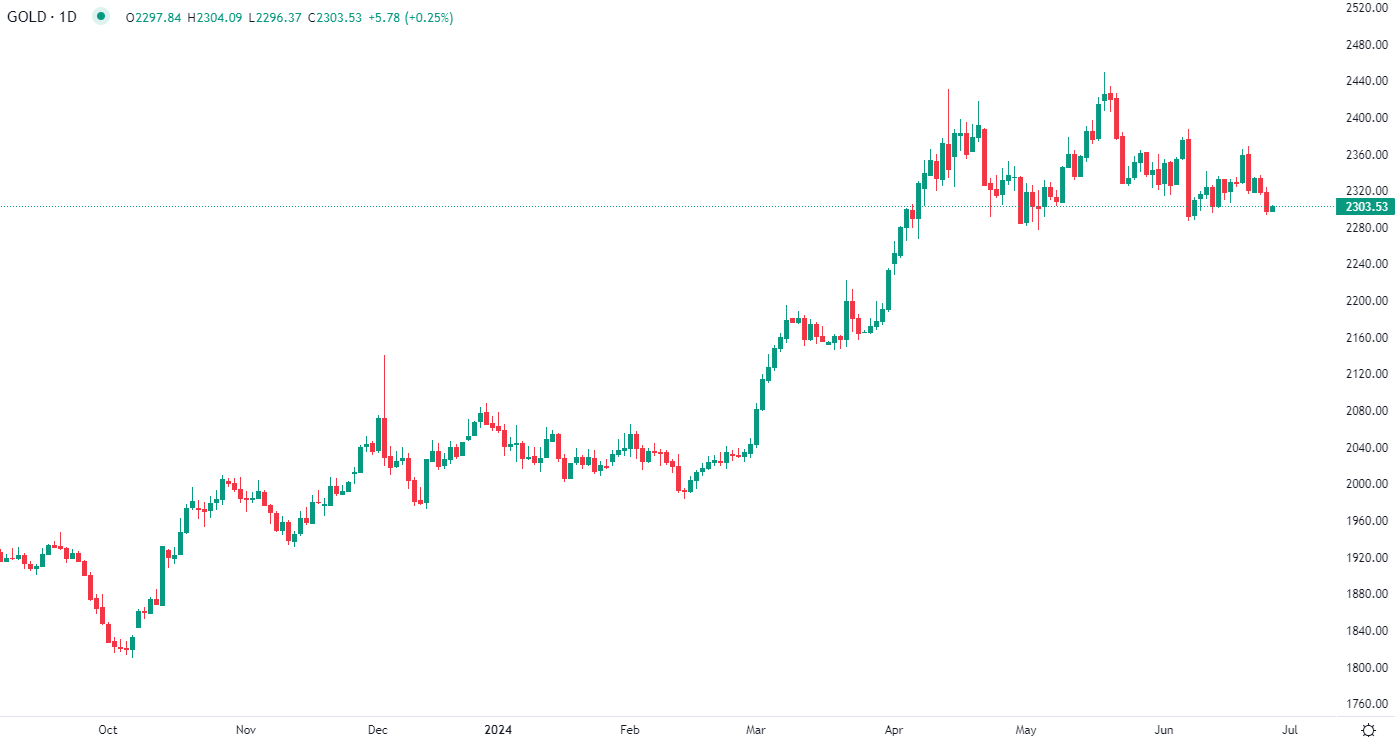This screenshot has height=756, width=1399.
Task: Click the +5.78 (+0.25%) change value
Action: [x=410, y=17]
